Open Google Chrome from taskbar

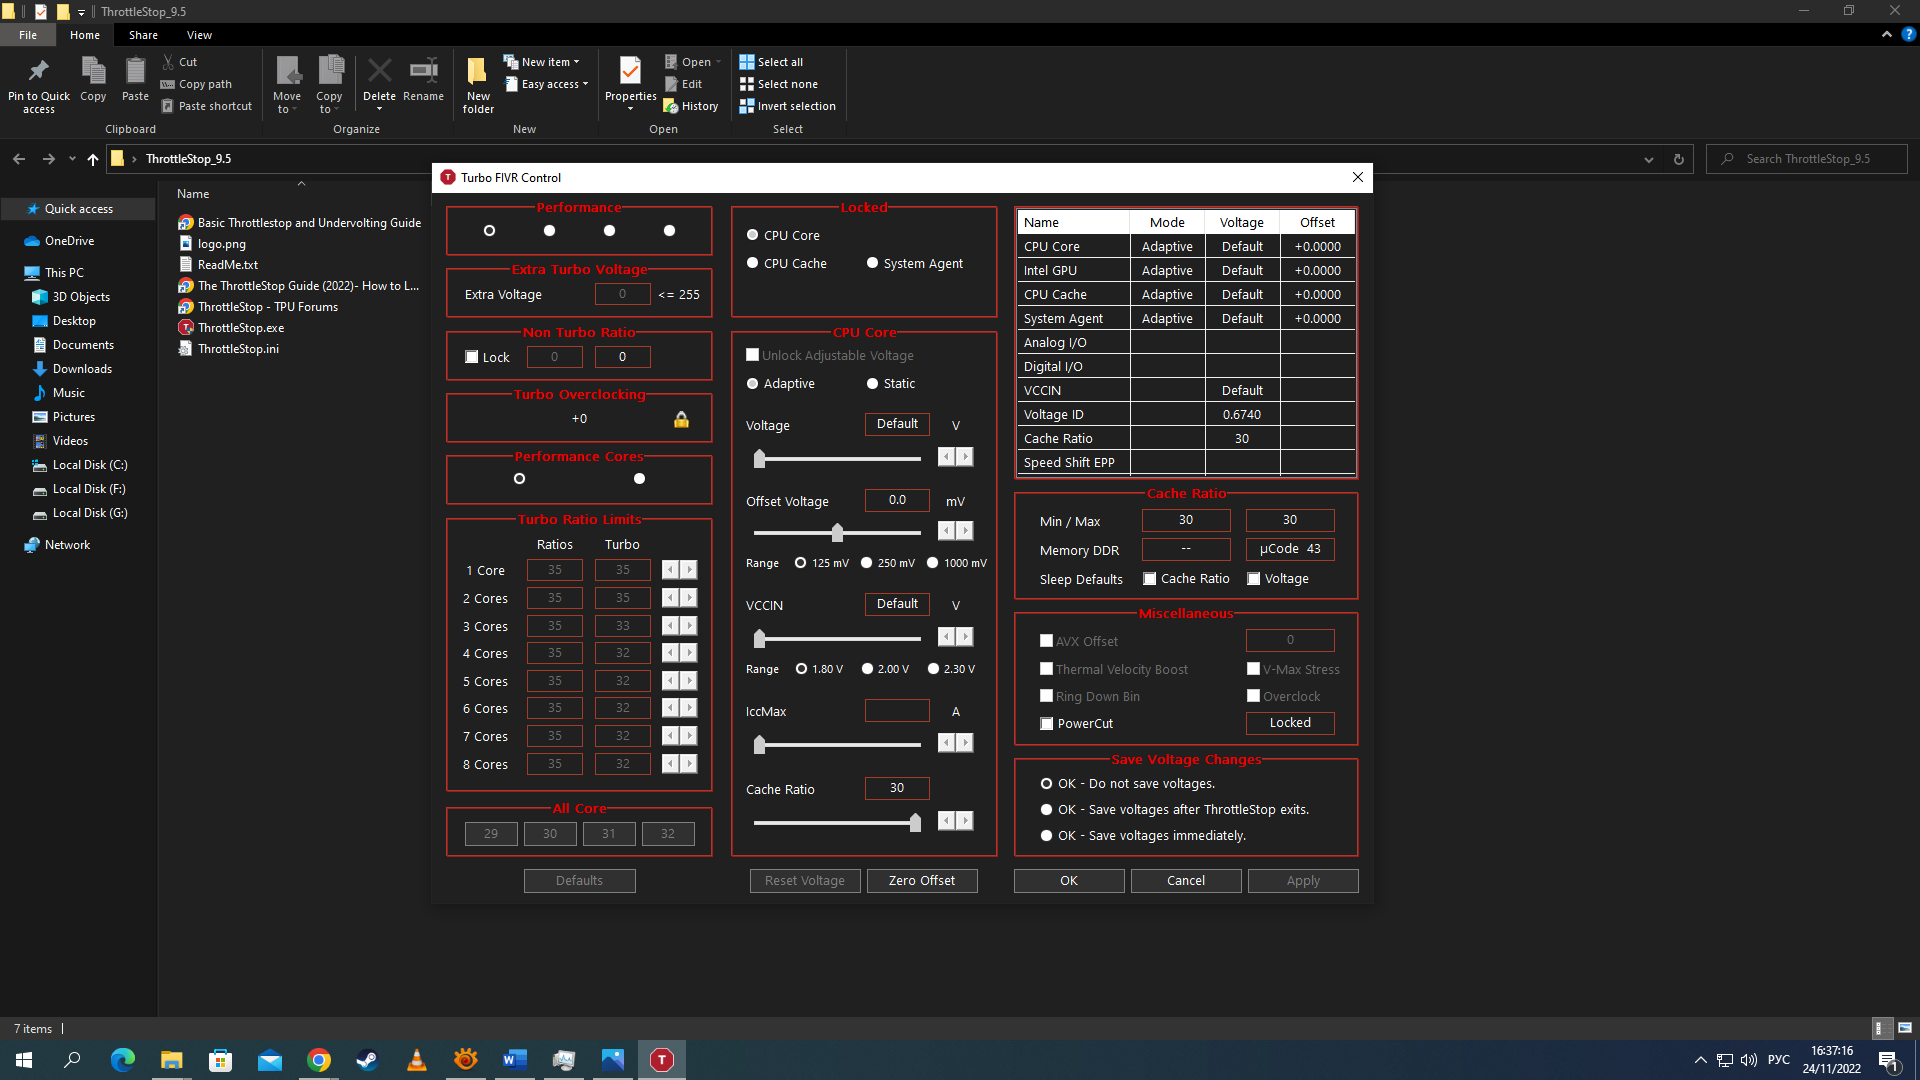[x=319, y=1060]
